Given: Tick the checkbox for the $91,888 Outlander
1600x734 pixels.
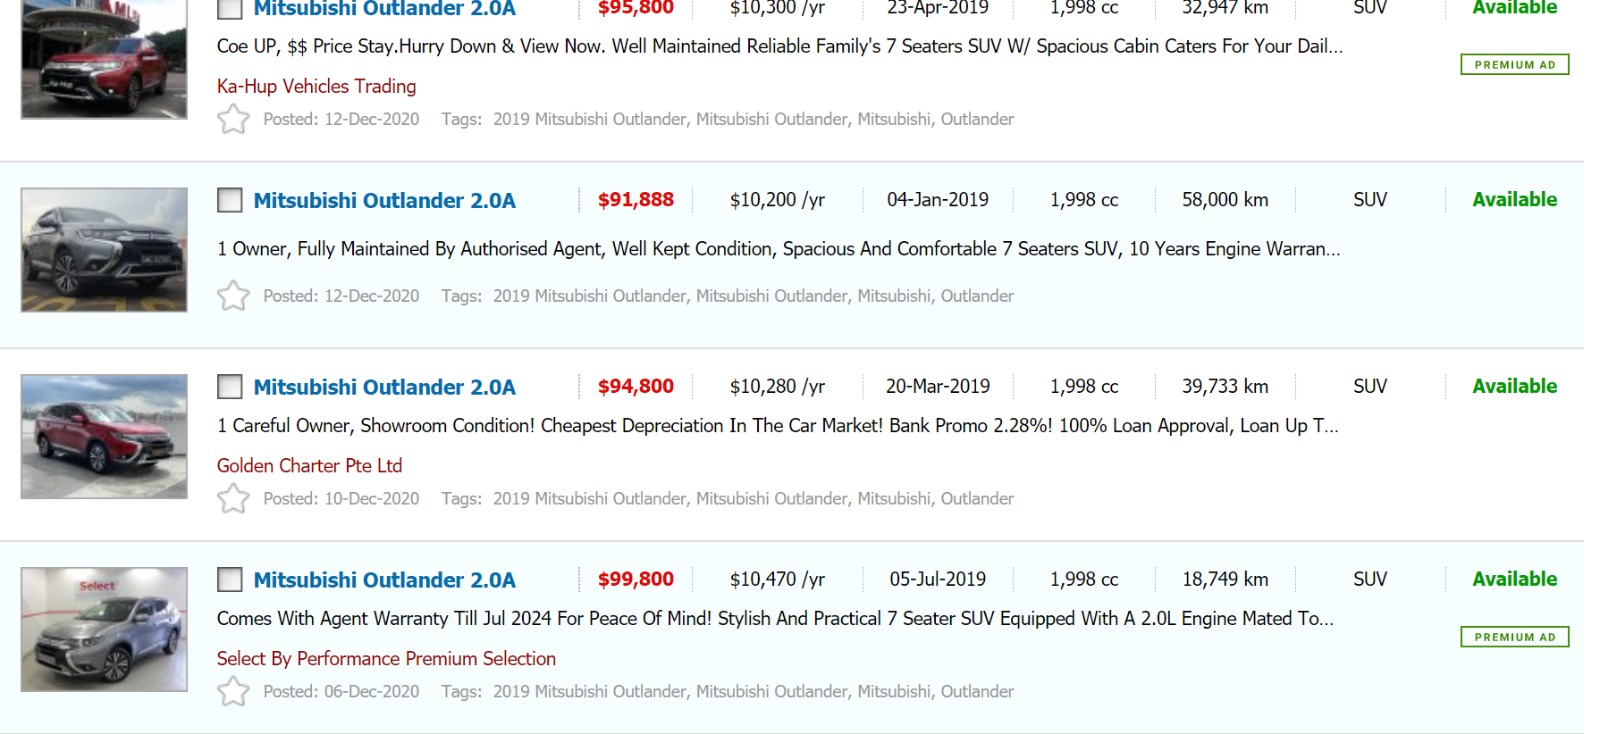Looking at the screenshot, I should pyautogui.click(x=230, y=200).
